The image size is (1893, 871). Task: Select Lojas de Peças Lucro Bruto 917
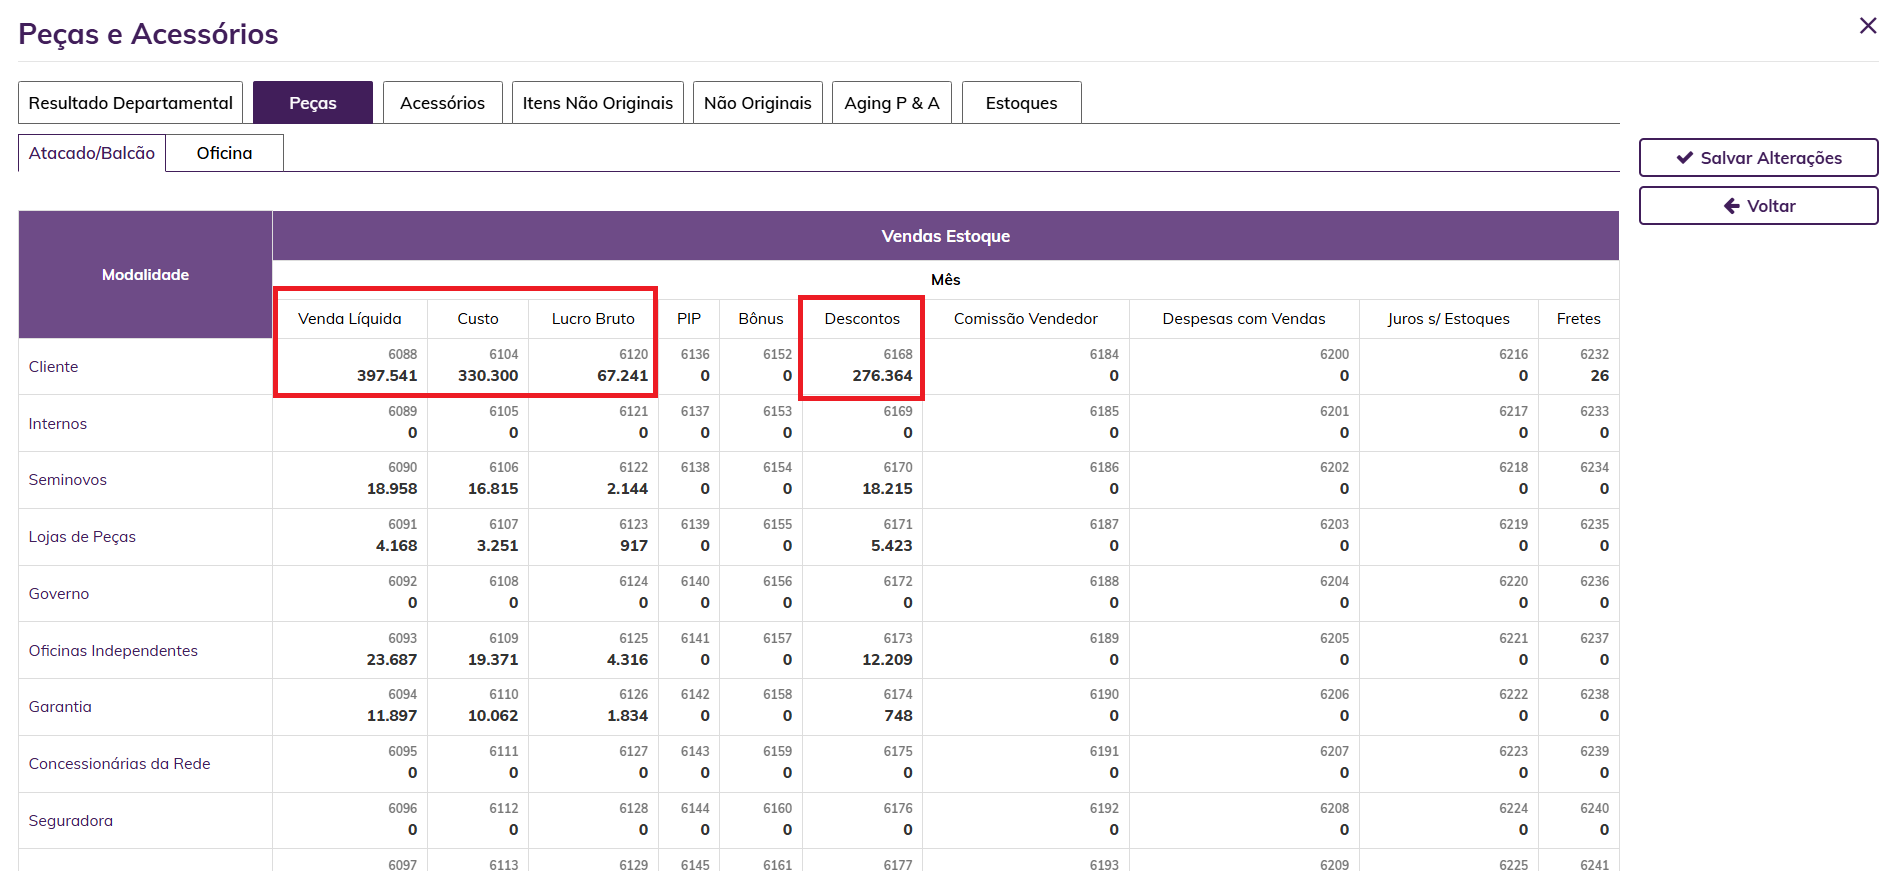click(x=633, y=546)
